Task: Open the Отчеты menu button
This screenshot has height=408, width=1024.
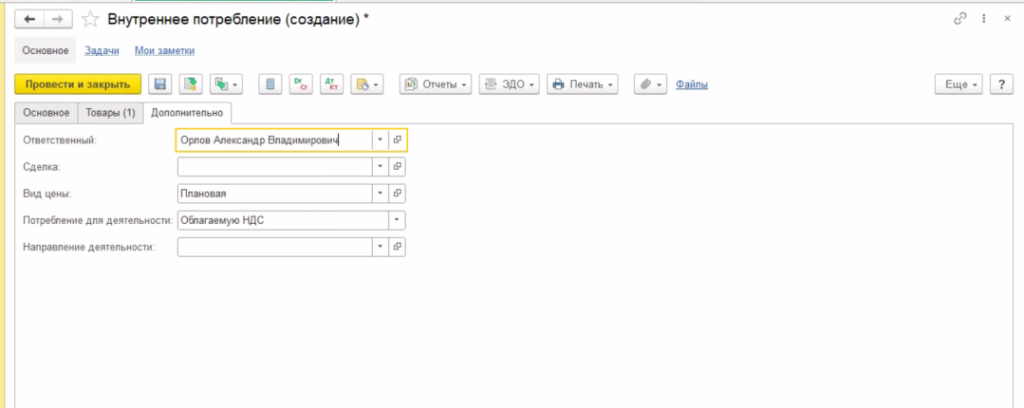Action: [x=436, y=85]
